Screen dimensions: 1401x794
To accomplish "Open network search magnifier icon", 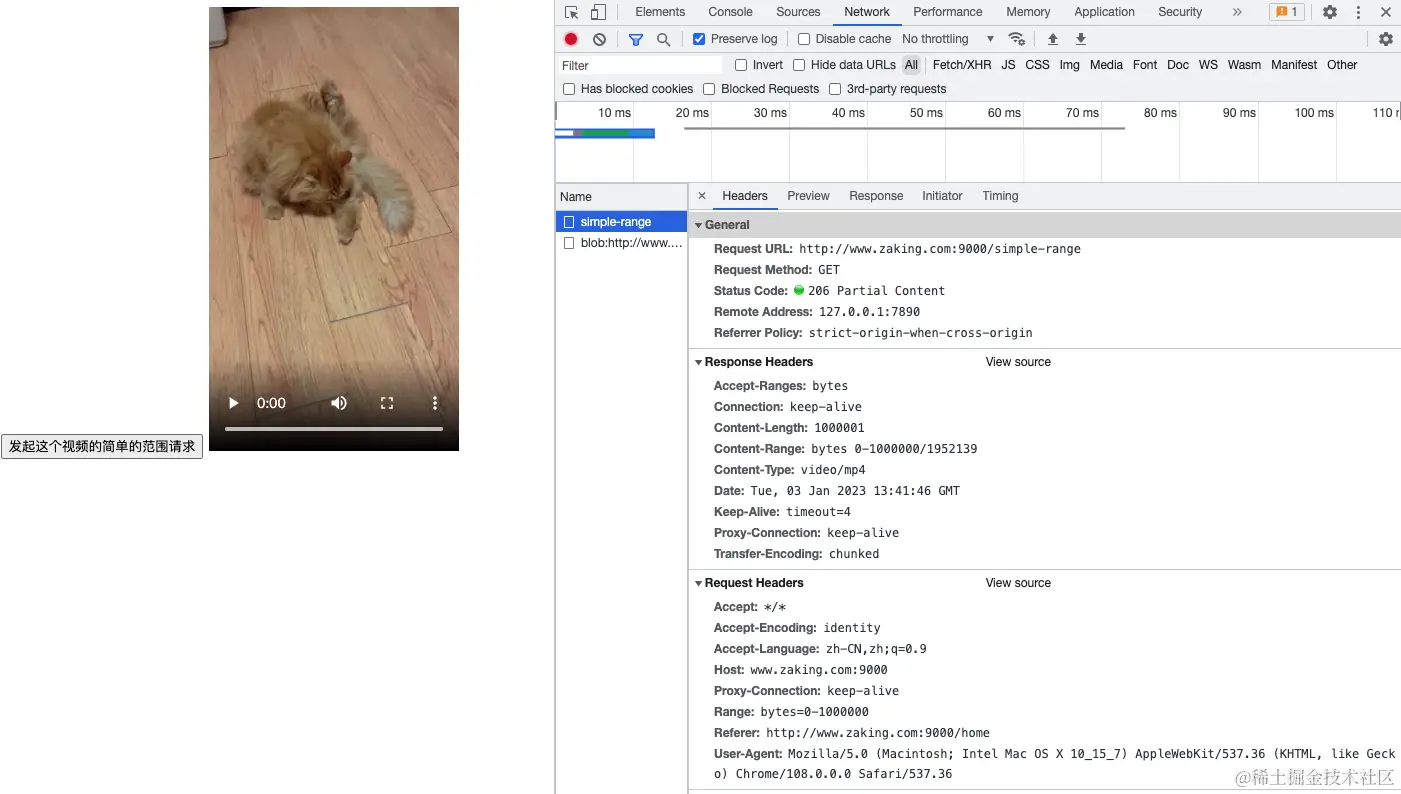I will (x=663, y=39).
